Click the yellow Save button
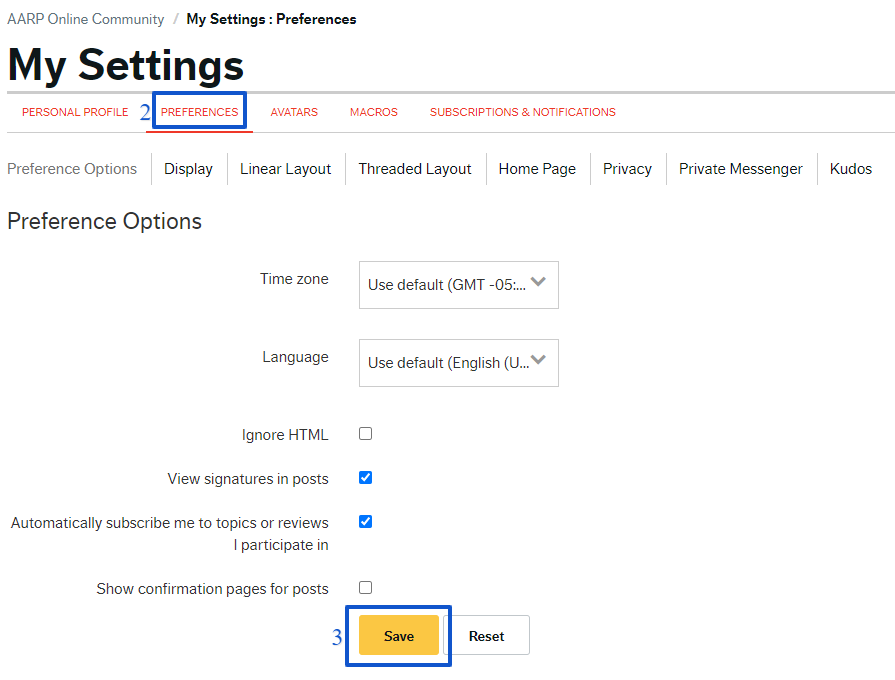 tap(398, 636)
